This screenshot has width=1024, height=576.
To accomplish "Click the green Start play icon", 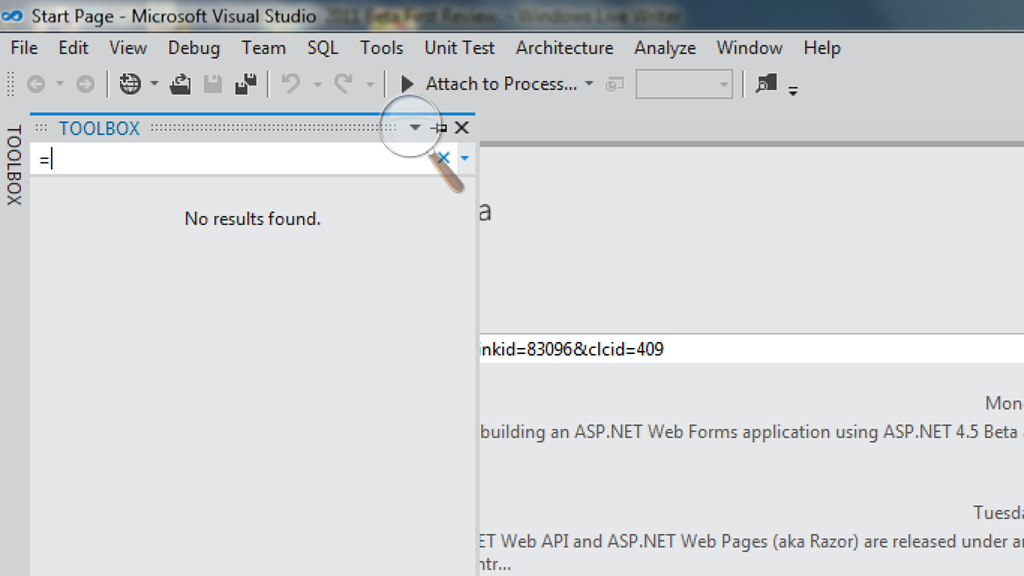I will 407,84.
